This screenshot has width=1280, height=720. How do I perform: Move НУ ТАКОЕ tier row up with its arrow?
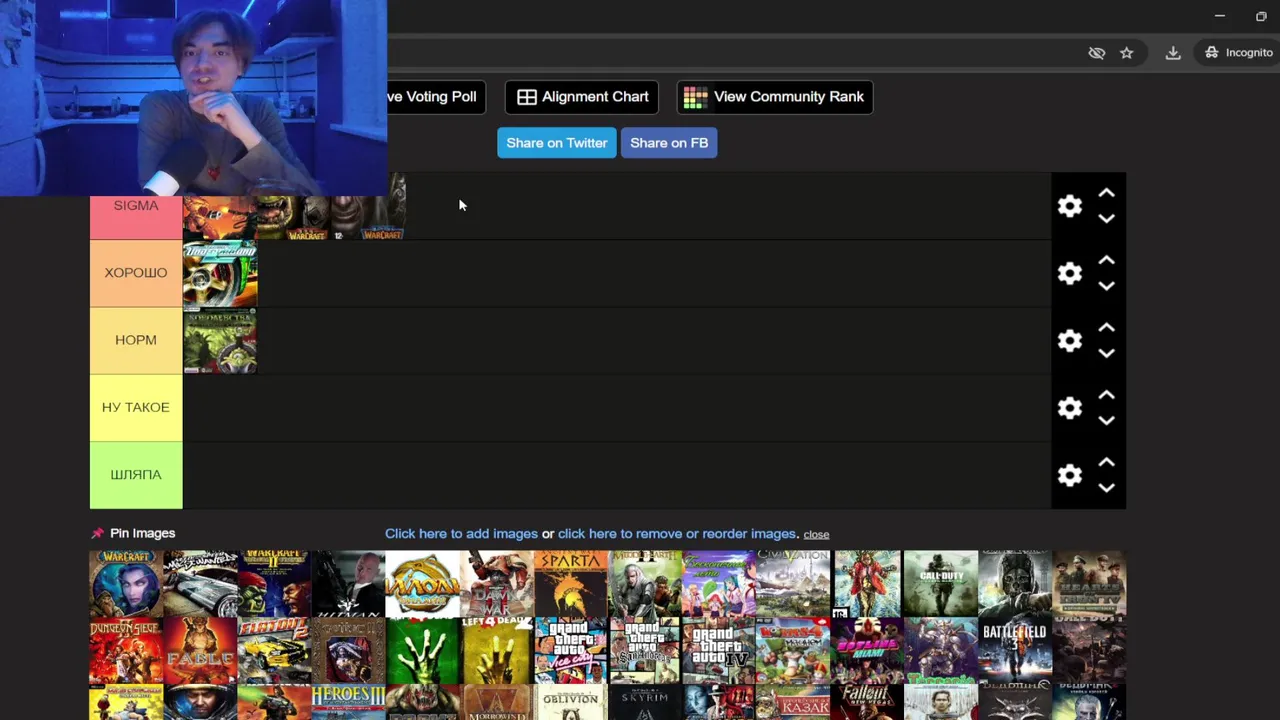click(1106, 395)
